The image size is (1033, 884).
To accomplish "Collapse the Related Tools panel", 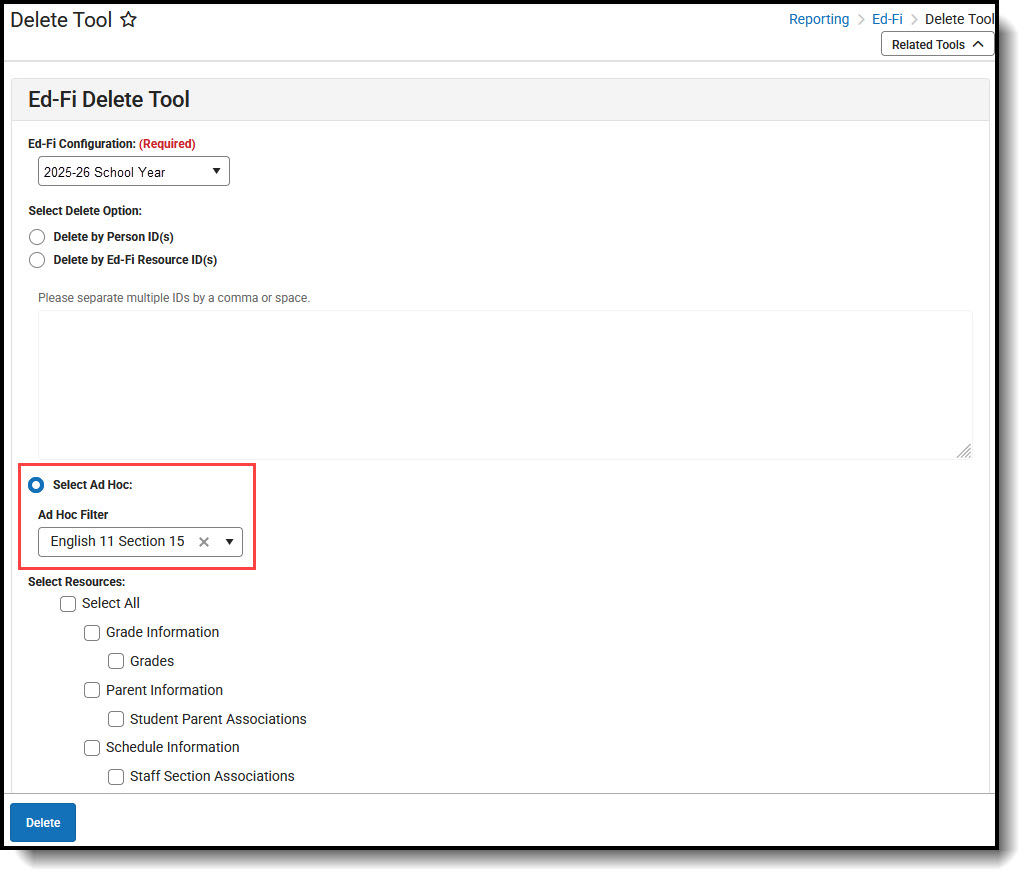I will (936, 44).
